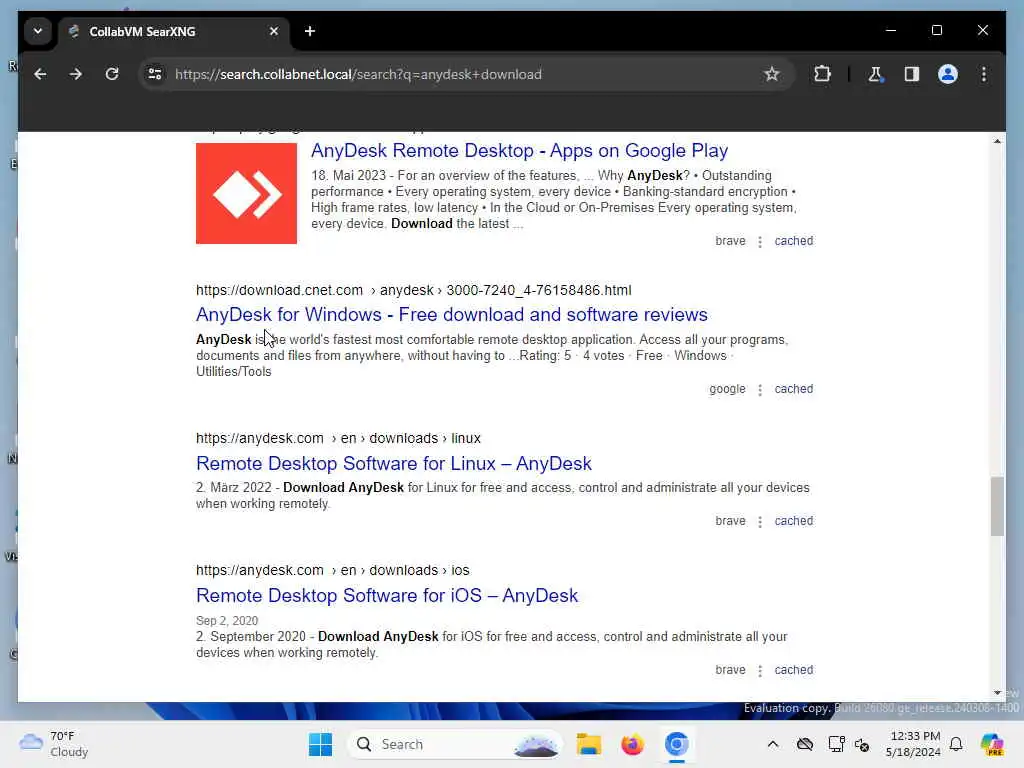The image size is (1024, 768).
Task: Open options dots beside iOS result
Action: [x=760, y=671]
